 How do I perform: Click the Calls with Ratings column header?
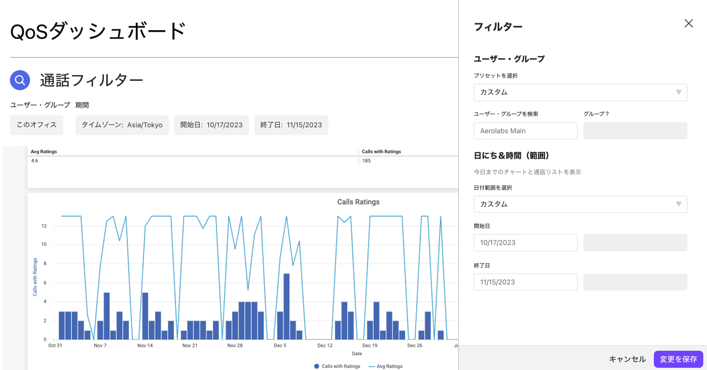(381, 152)
